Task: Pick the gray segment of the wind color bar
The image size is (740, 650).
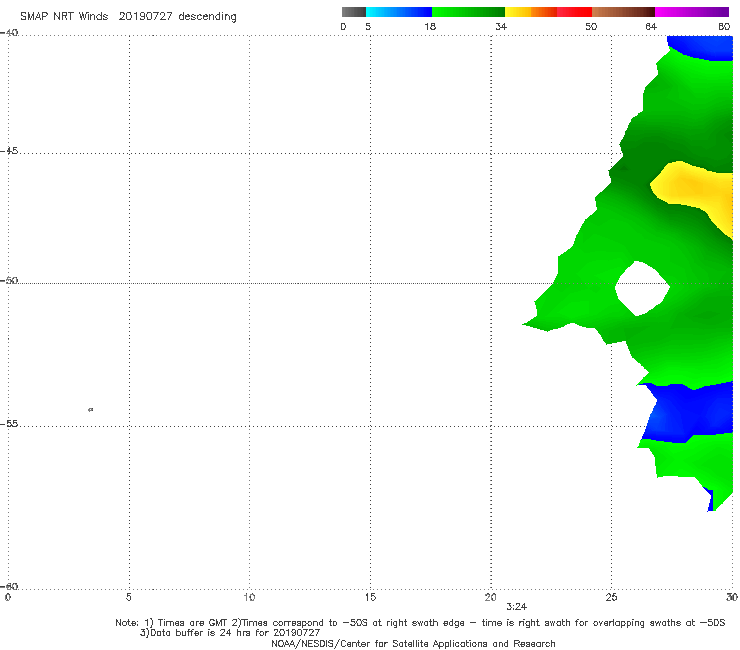Action: [x=354, y=12]
